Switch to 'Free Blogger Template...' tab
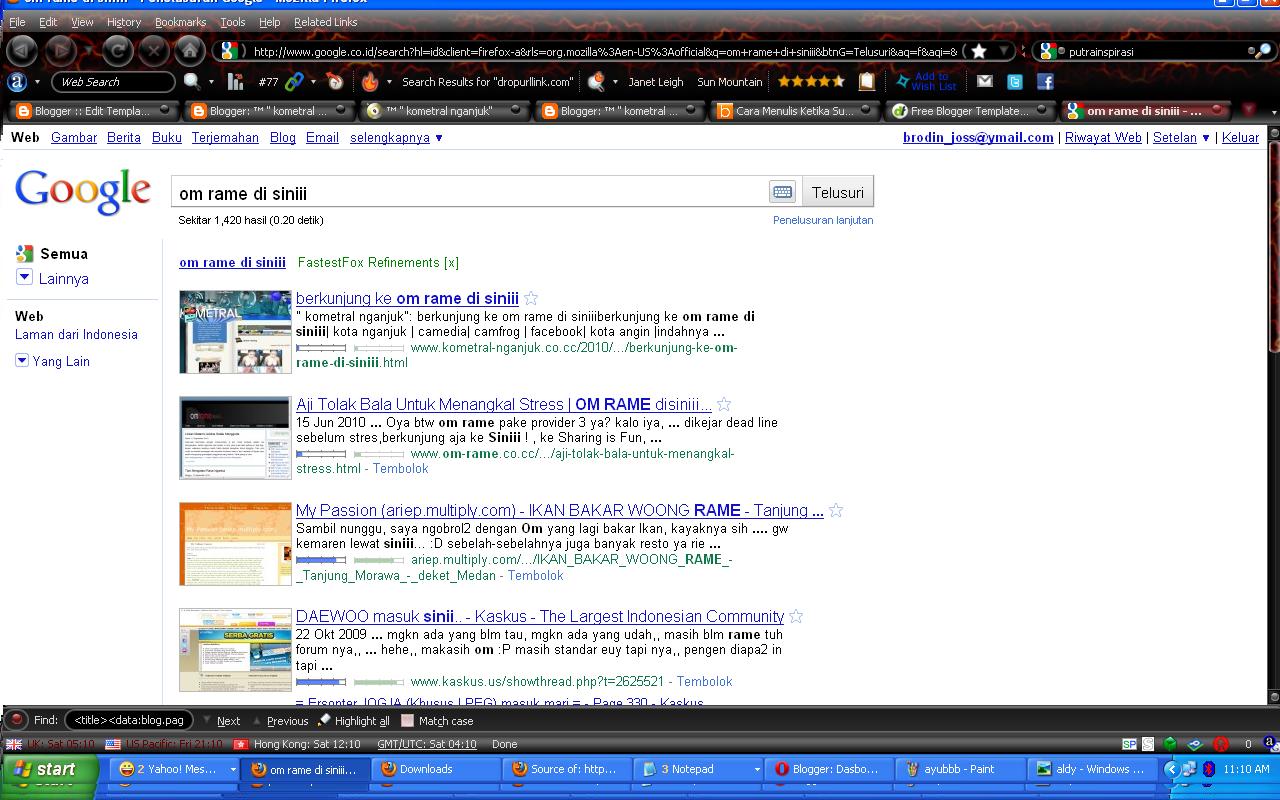 [968, 111]
